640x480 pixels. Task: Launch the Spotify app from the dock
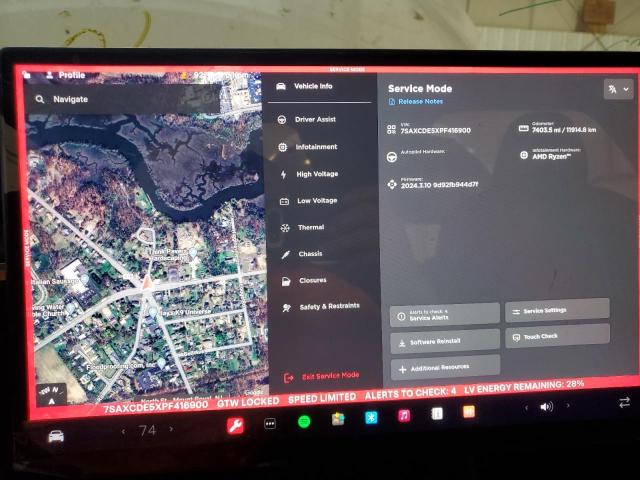pos(304,421)
